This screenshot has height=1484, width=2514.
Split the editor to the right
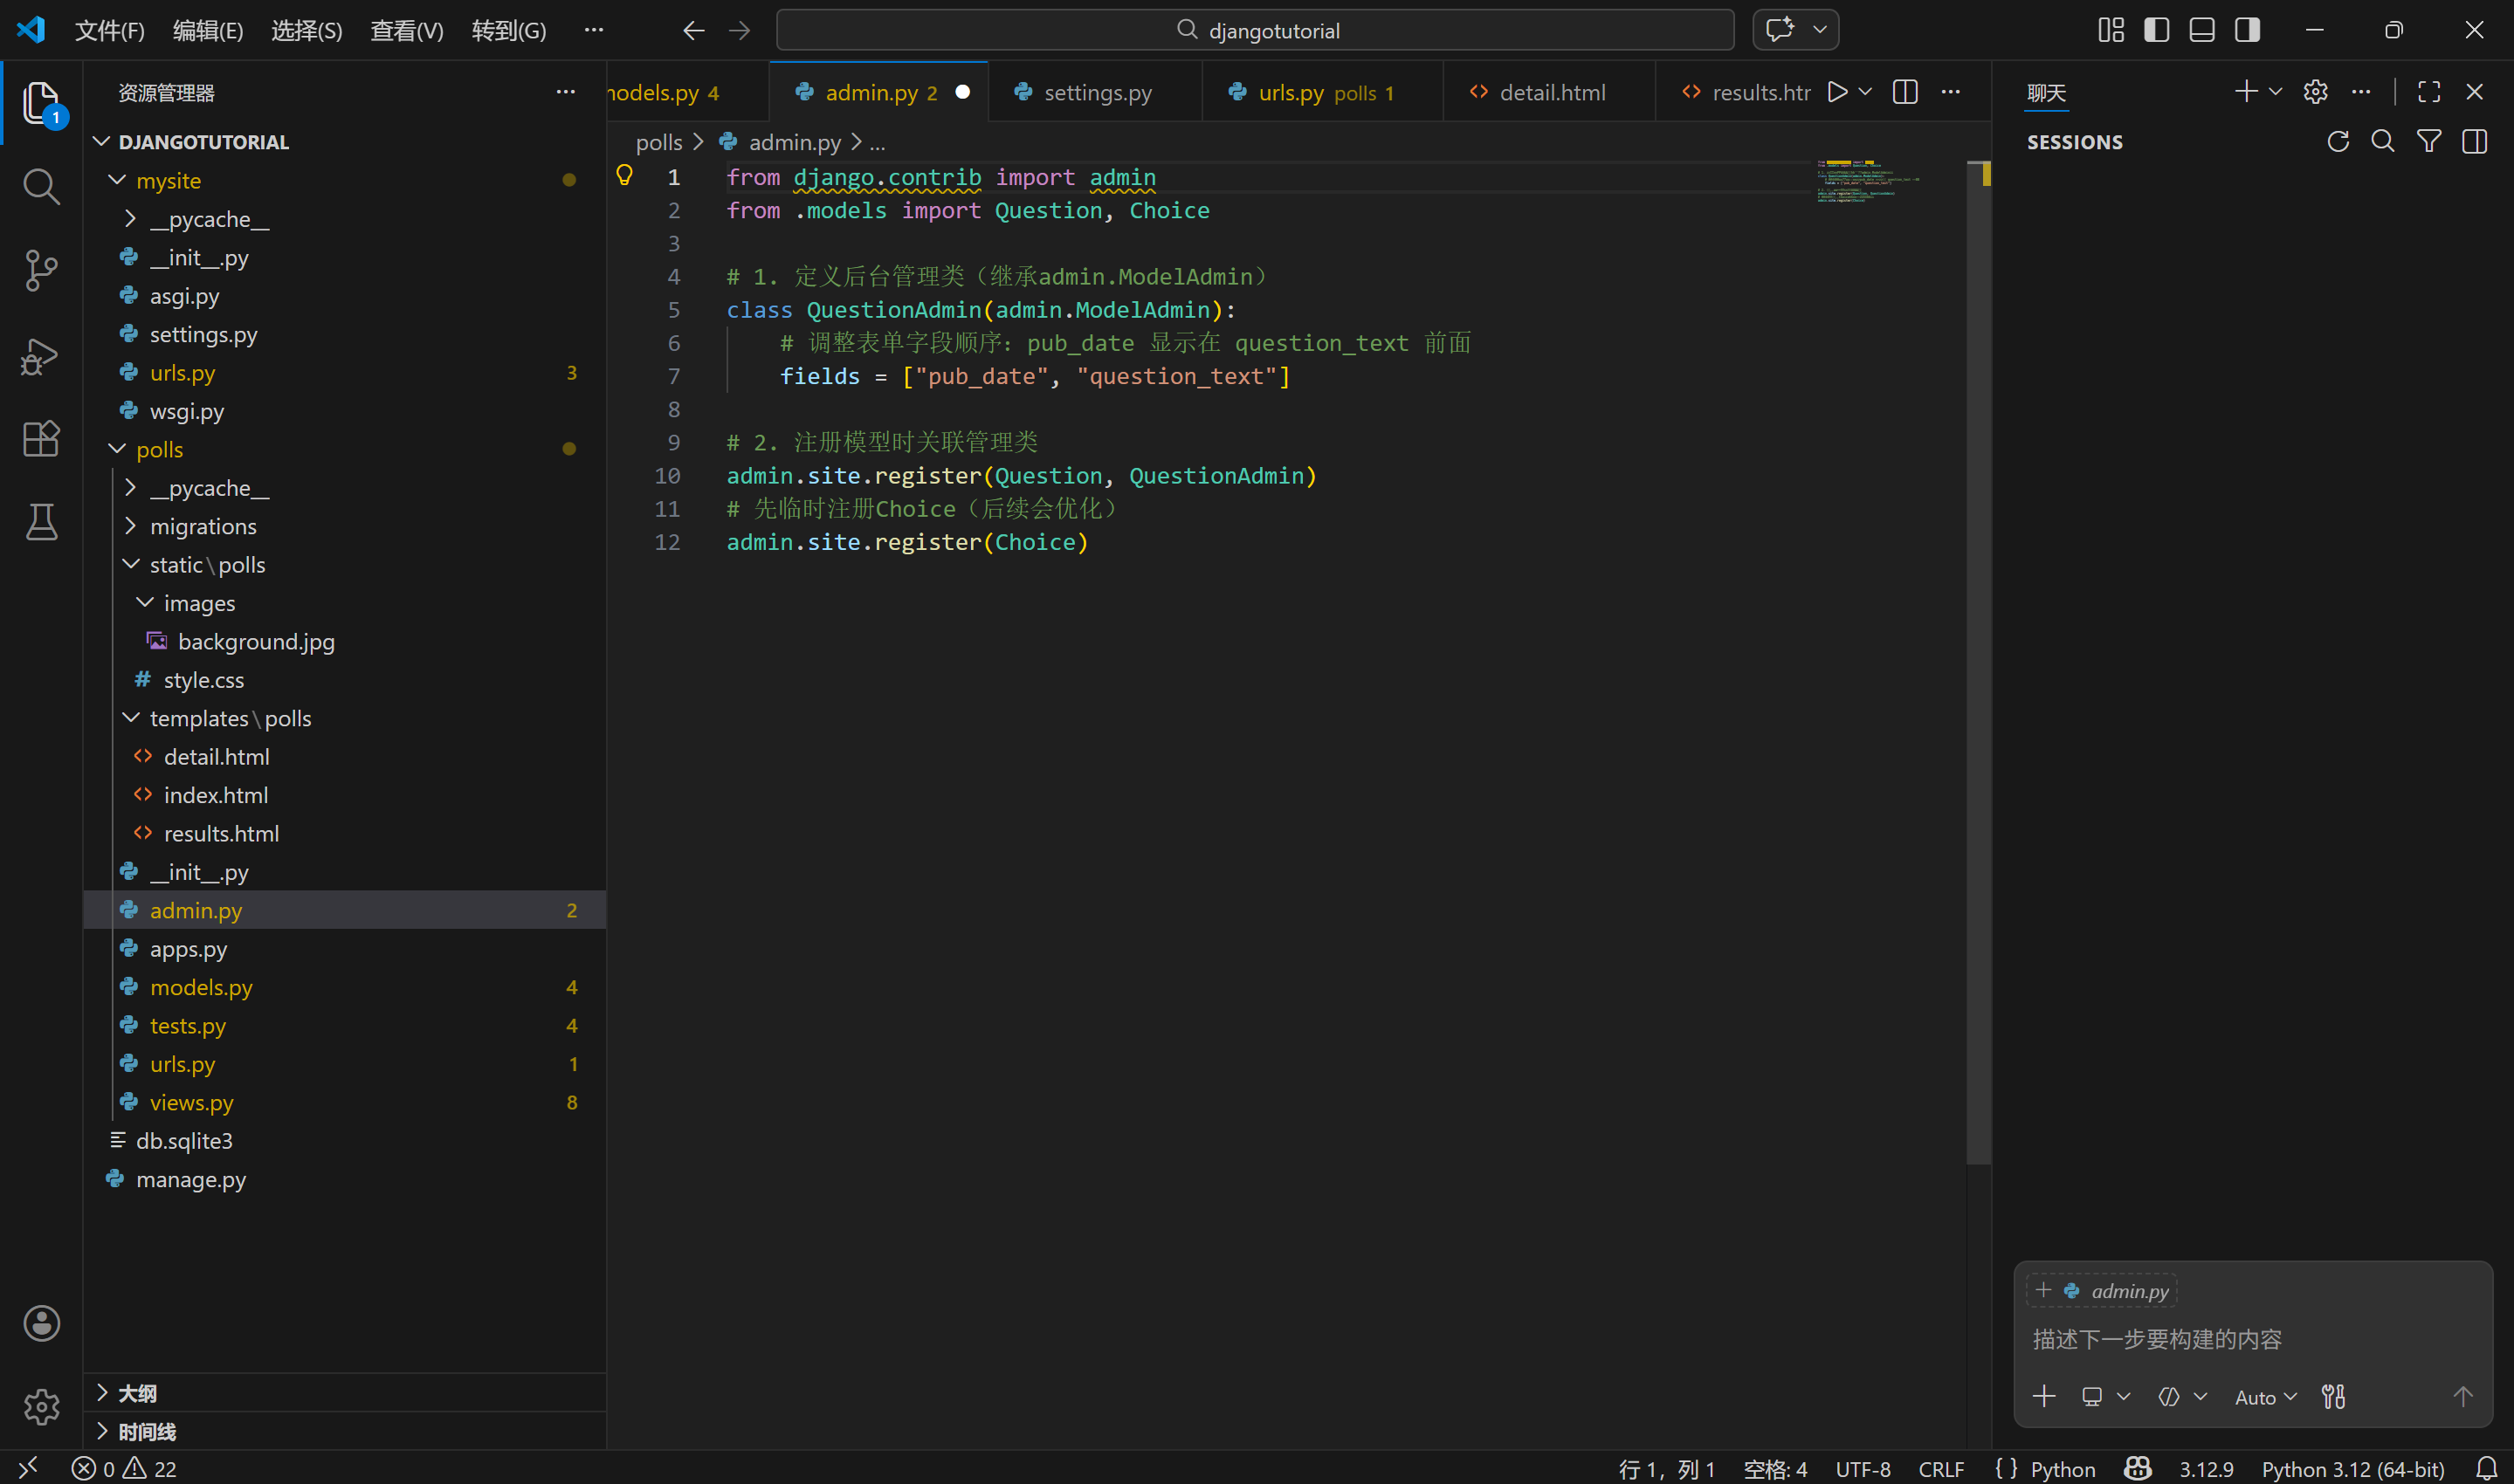point(1905,92)
